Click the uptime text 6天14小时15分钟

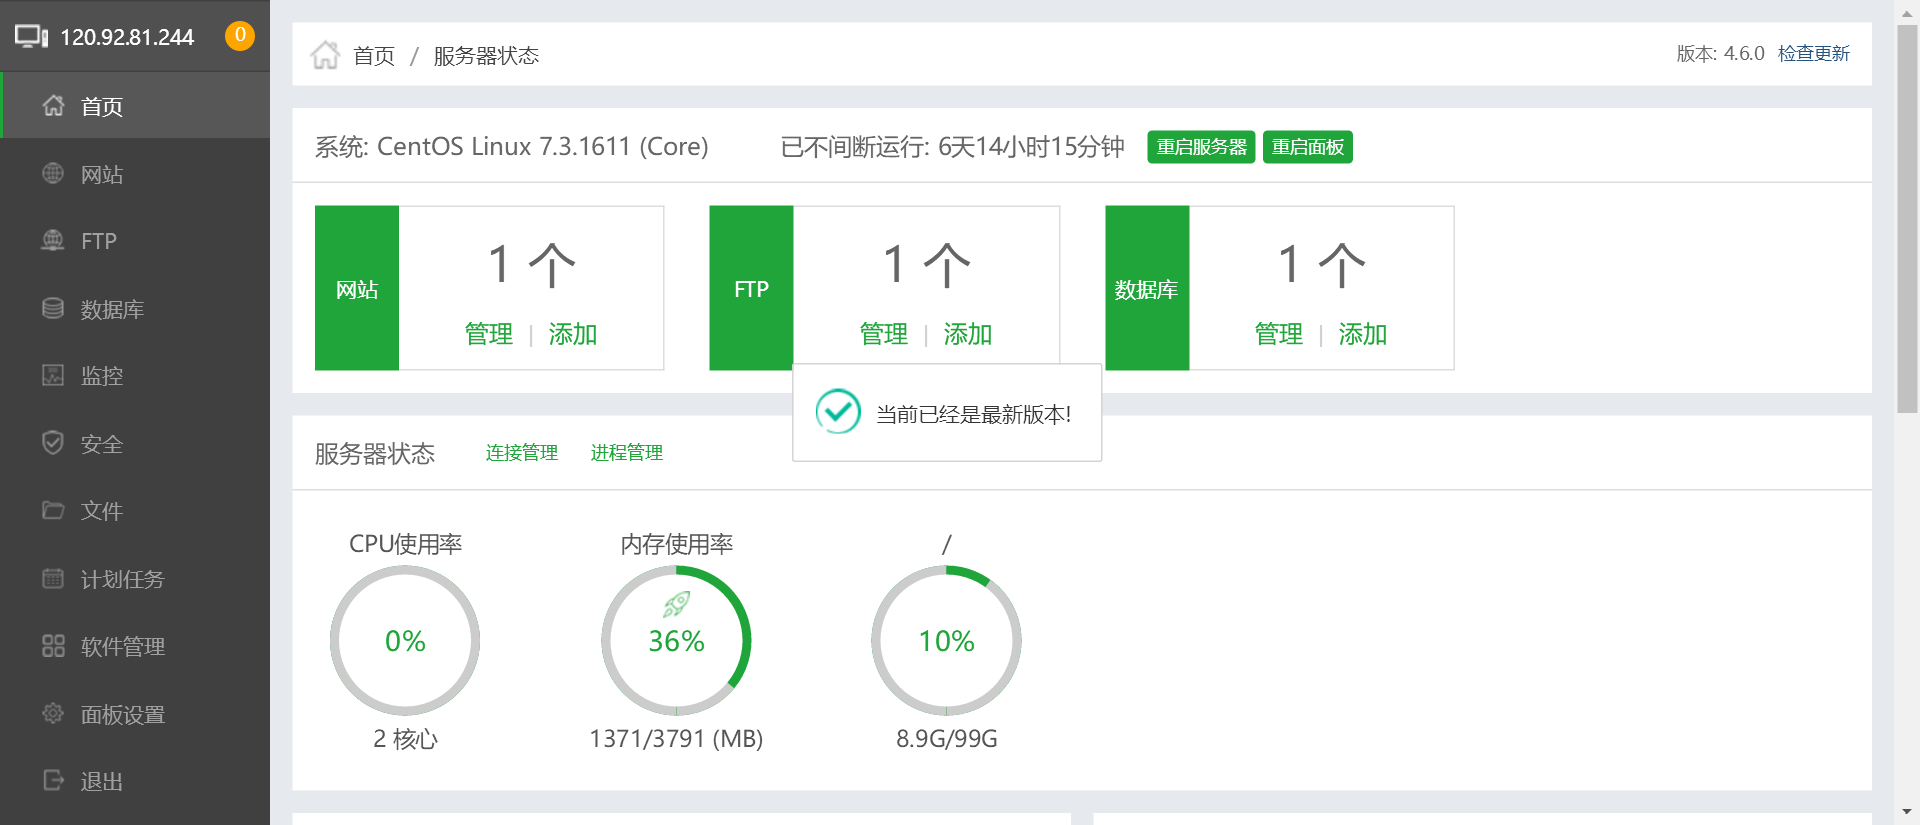click(1031, 147)
